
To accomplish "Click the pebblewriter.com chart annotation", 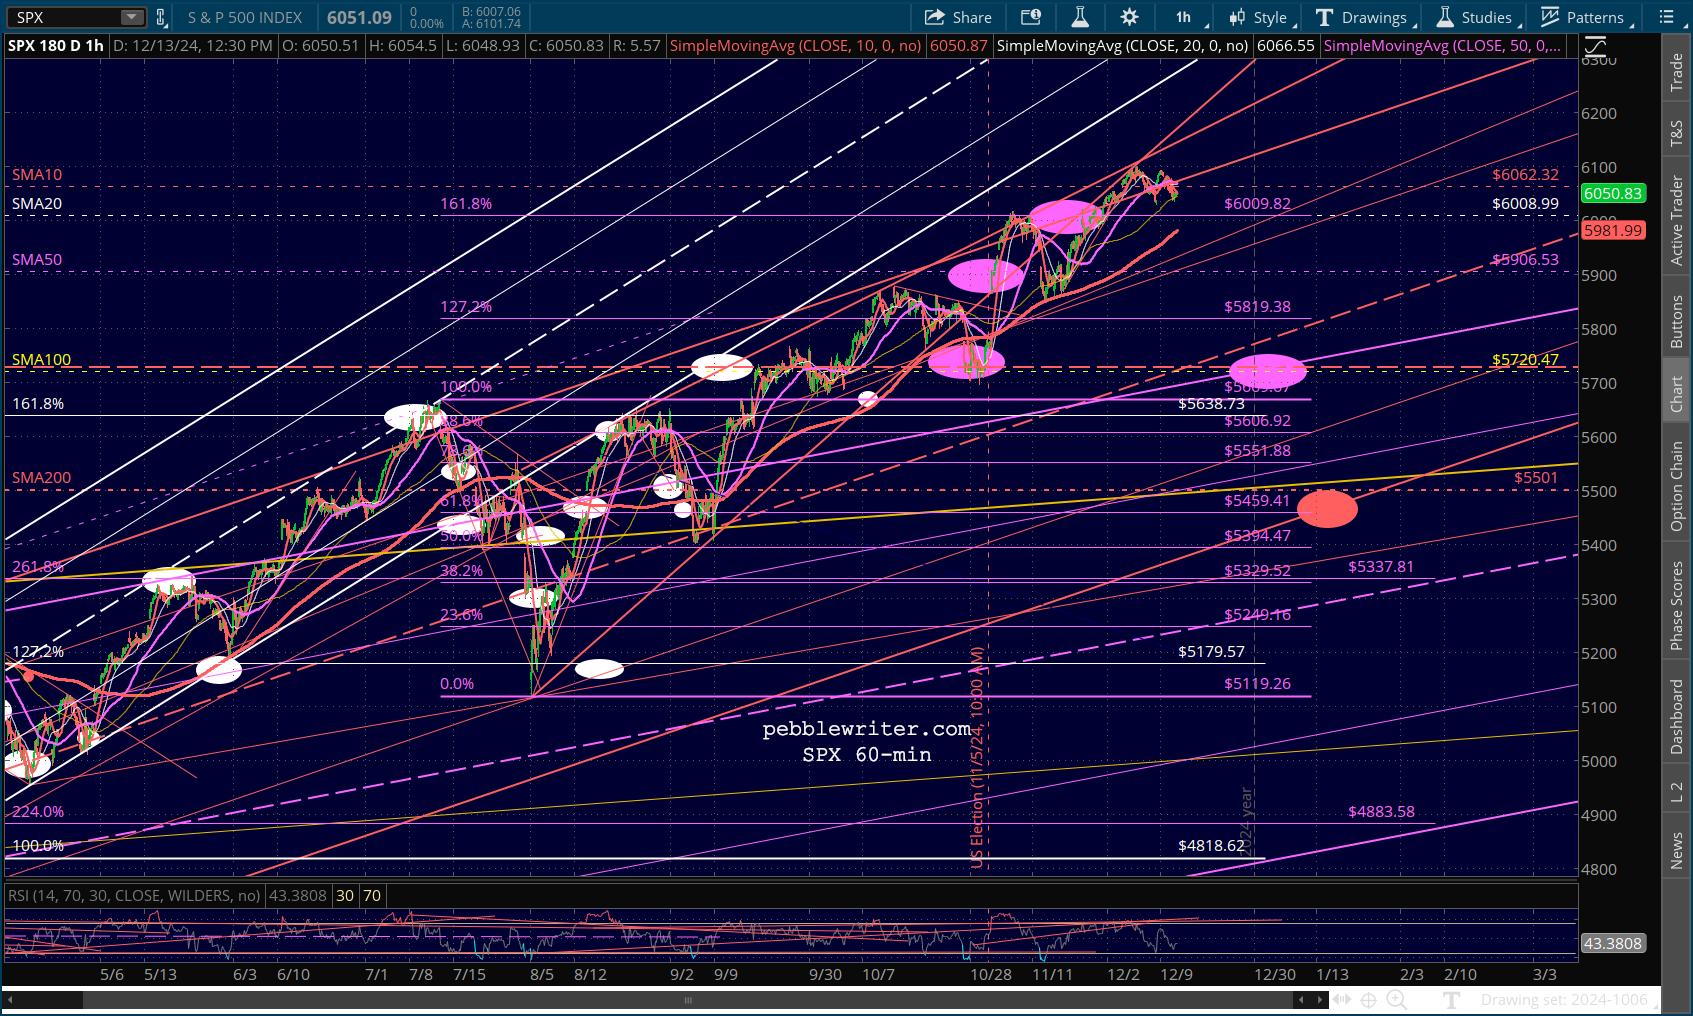I will coord(866,730).
